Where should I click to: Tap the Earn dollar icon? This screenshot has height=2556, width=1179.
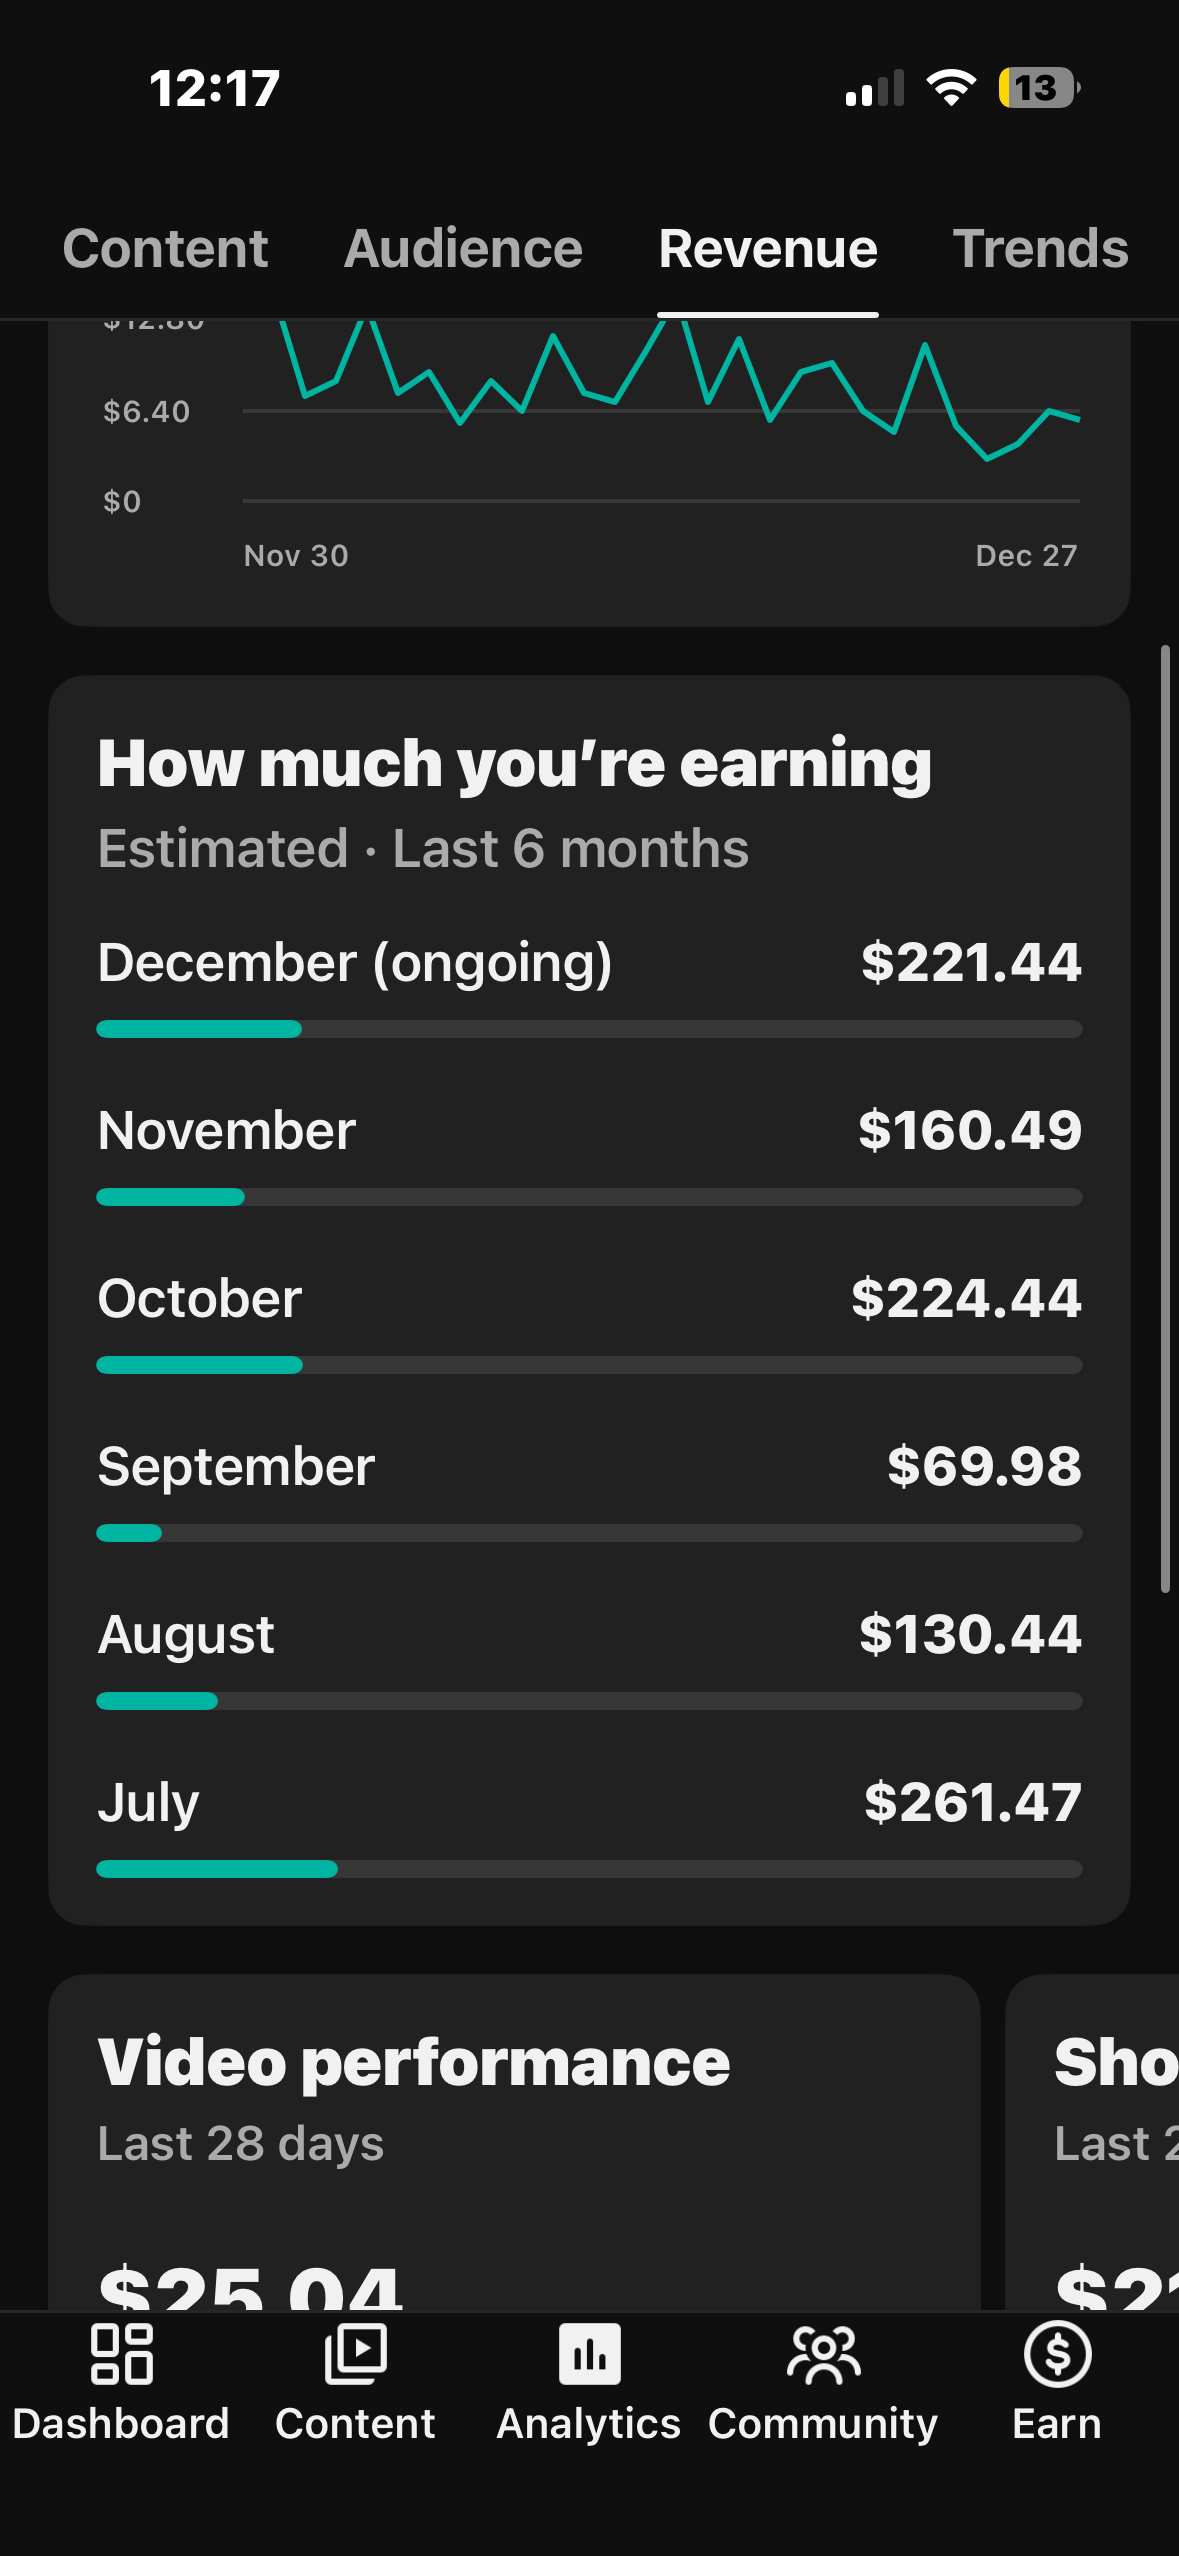tap(1057, 2354)
